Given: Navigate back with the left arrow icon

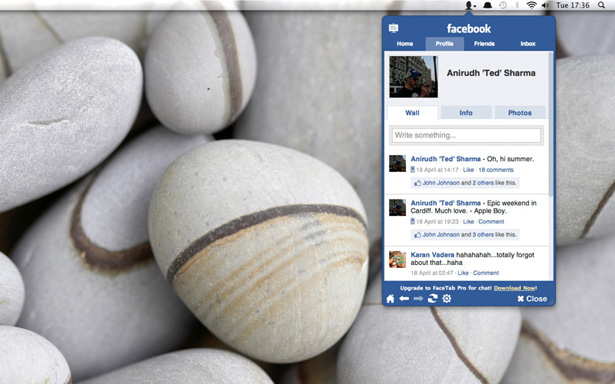Looking at the screenshot, I should point(404,299).
